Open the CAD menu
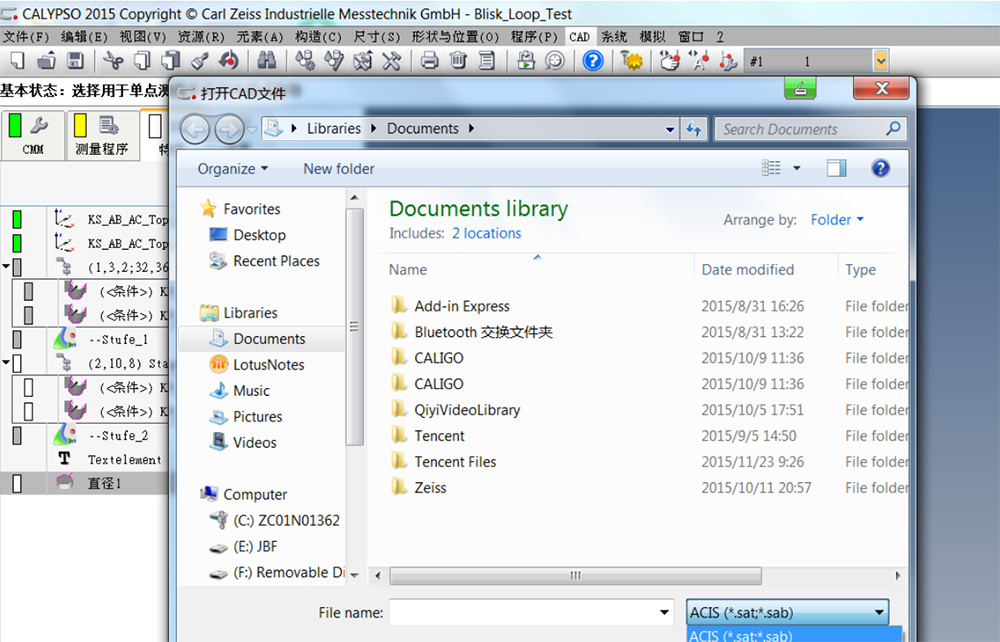 click(x=579, y=36)
